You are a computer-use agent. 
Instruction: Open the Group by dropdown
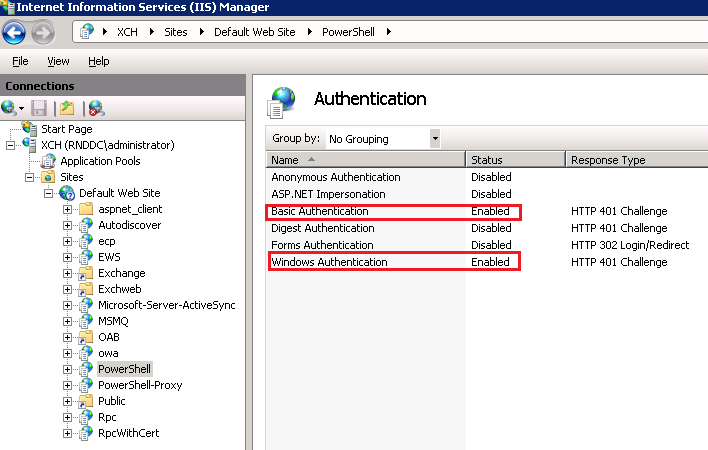[435, 139]
